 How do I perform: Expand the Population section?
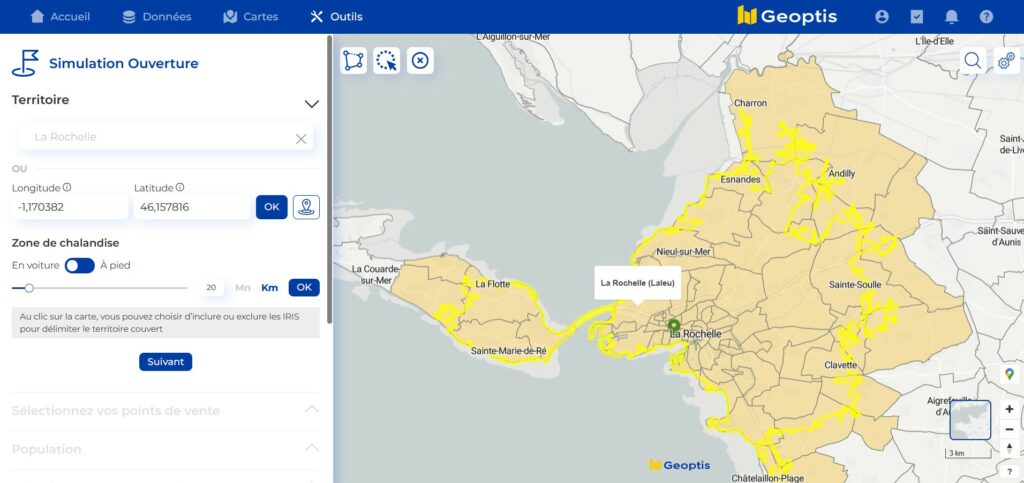pos(165,449)
